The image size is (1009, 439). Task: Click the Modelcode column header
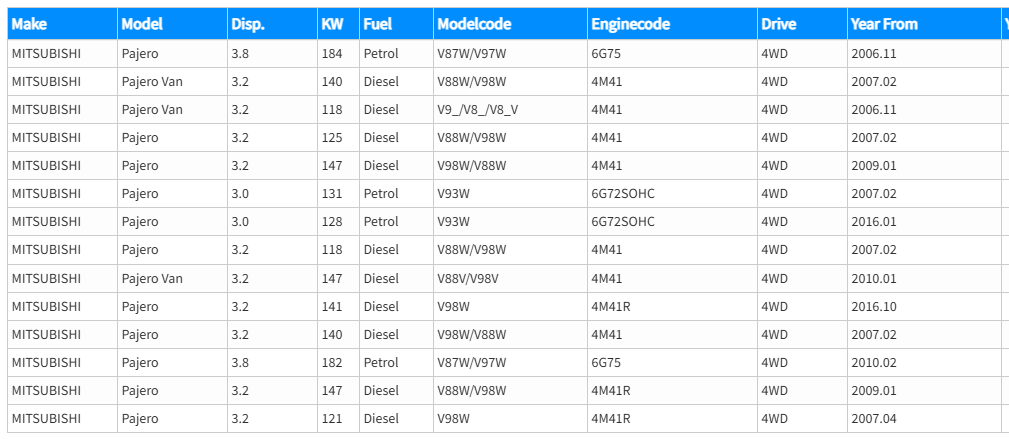[510, 24]
